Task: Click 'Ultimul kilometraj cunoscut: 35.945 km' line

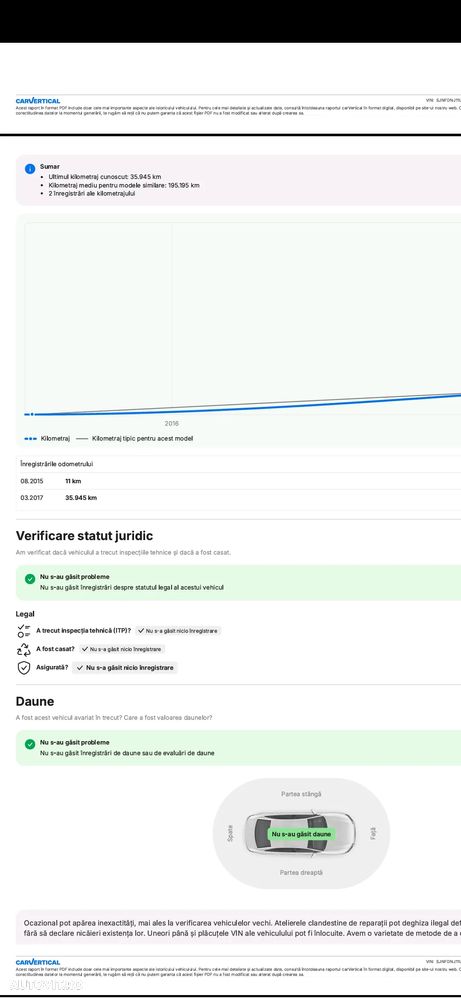Action: tap(104, 176)
